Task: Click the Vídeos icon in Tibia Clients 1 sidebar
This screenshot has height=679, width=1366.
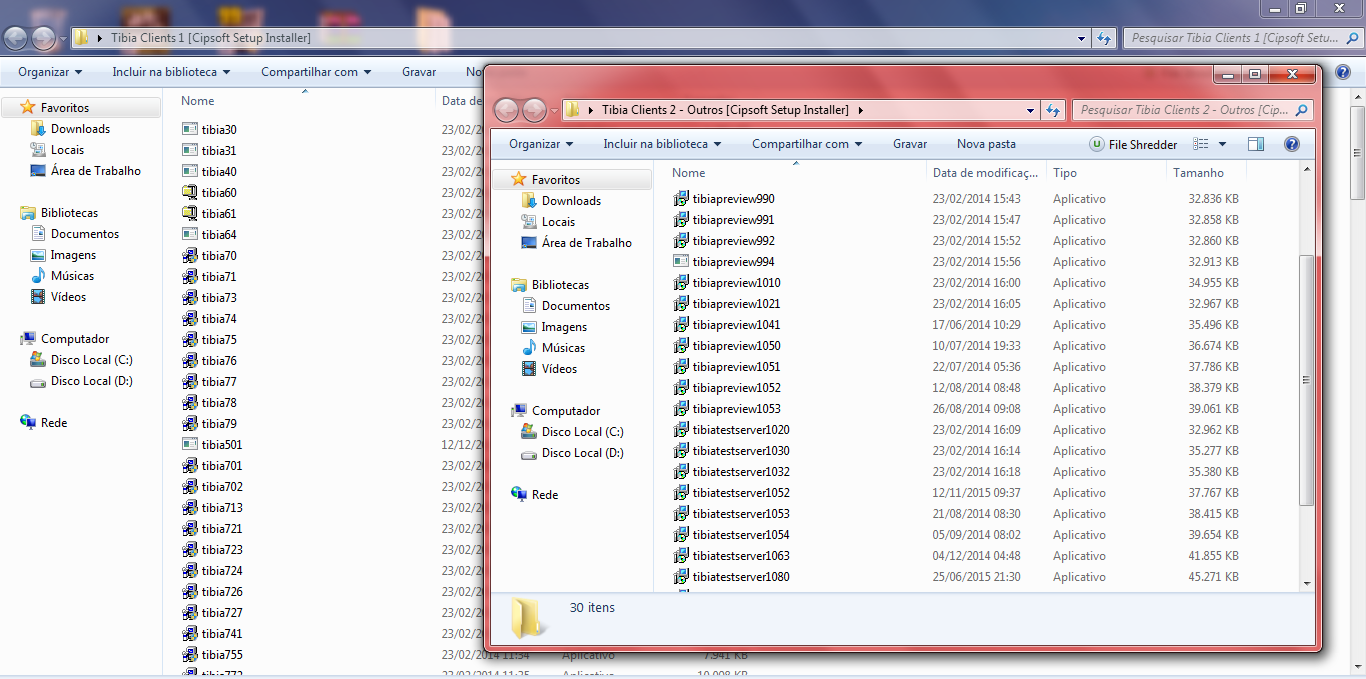Action: click(38, 297)
